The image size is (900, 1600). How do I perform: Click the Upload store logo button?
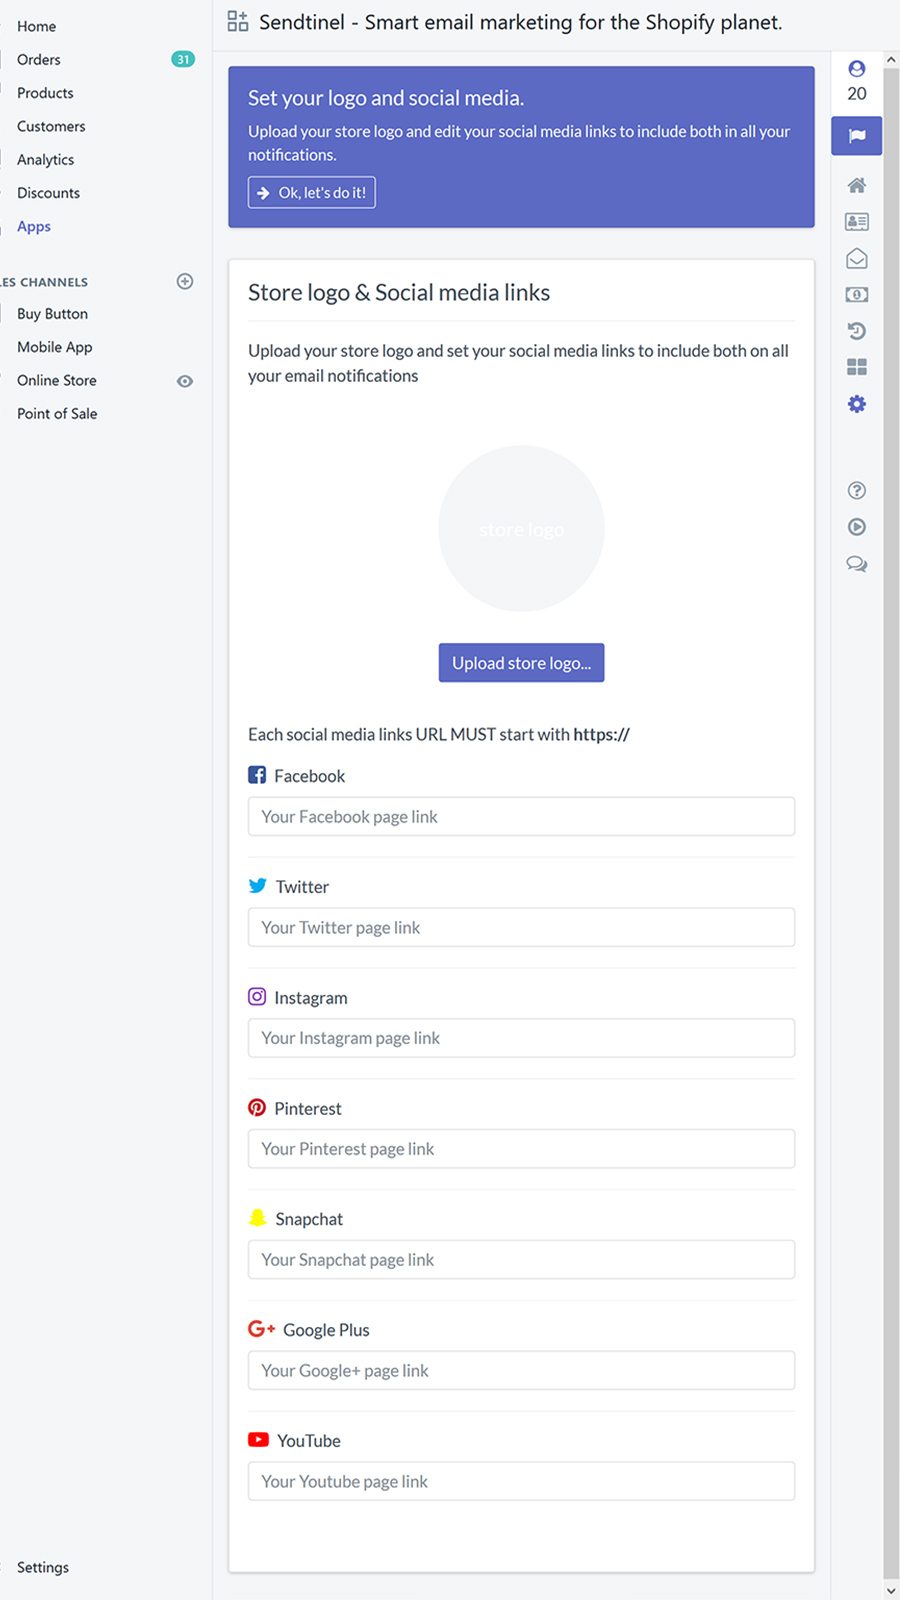(x=521, y=663)
